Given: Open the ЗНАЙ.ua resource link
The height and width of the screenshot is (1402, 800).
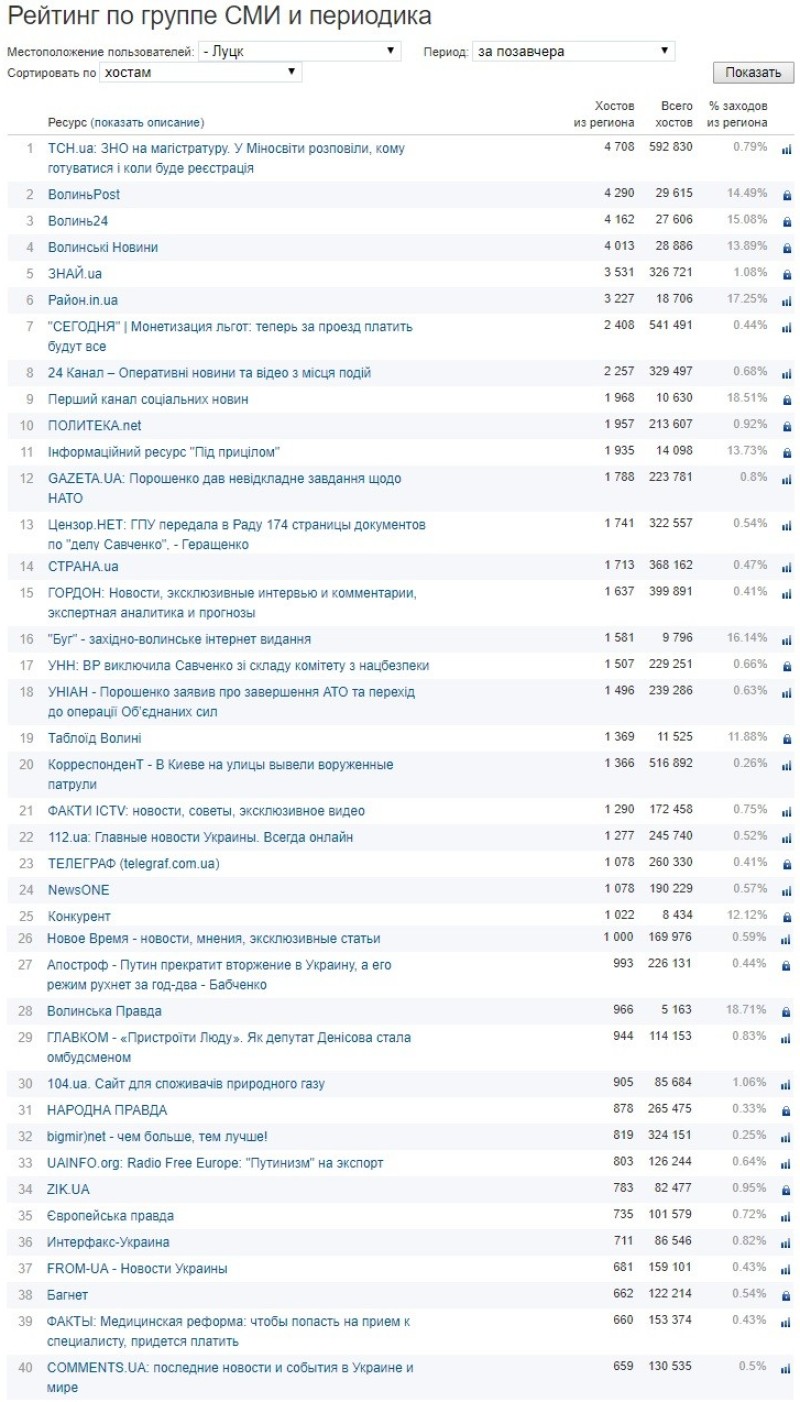Looking at the screenshot, I should point(75,273).
